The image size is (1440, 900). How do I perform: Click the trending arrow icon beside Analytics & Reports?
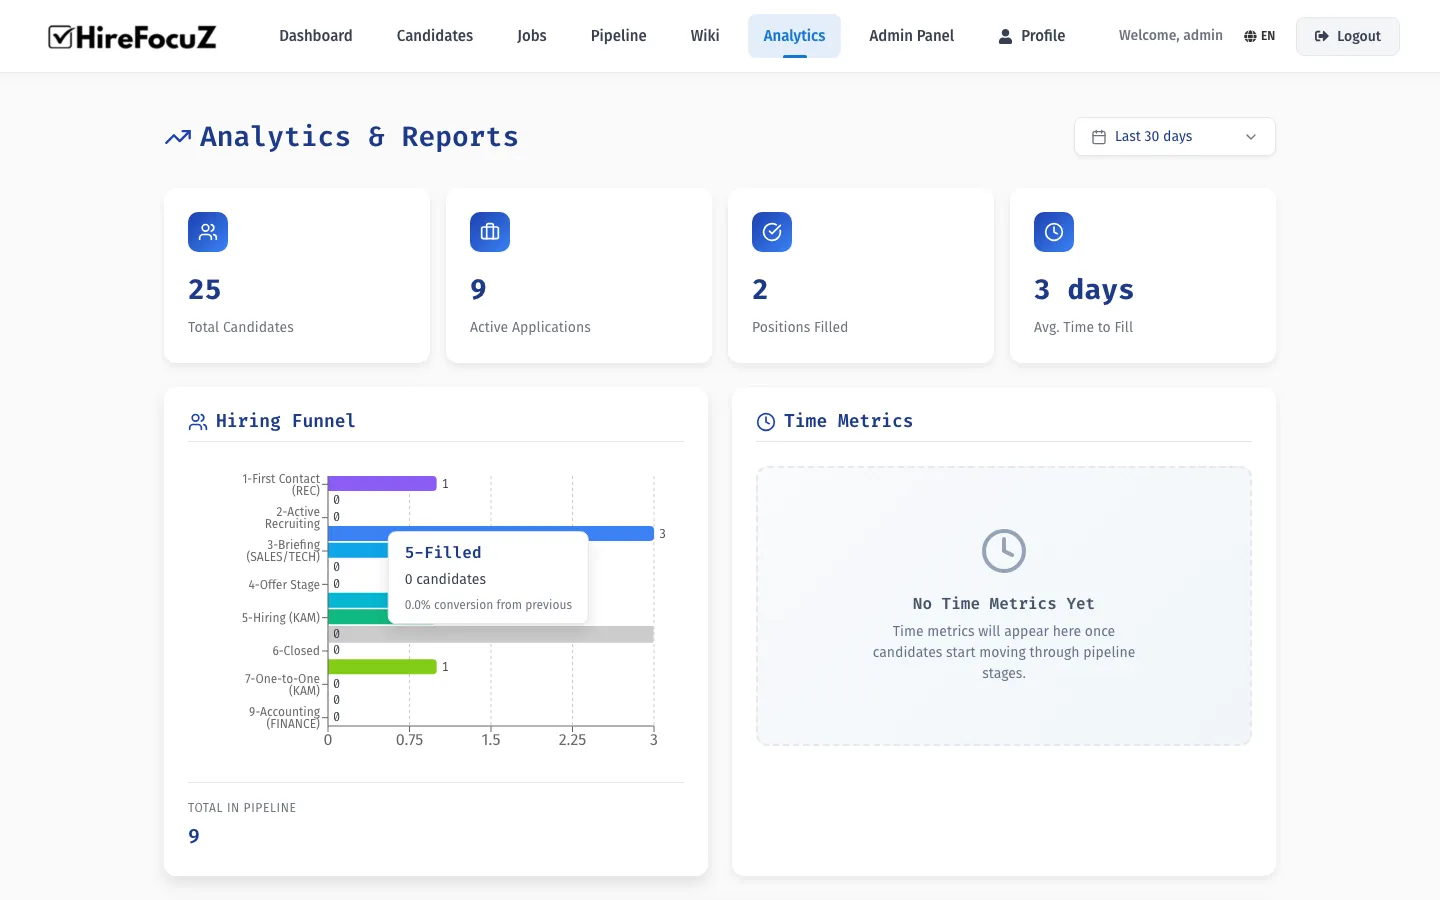178,136
